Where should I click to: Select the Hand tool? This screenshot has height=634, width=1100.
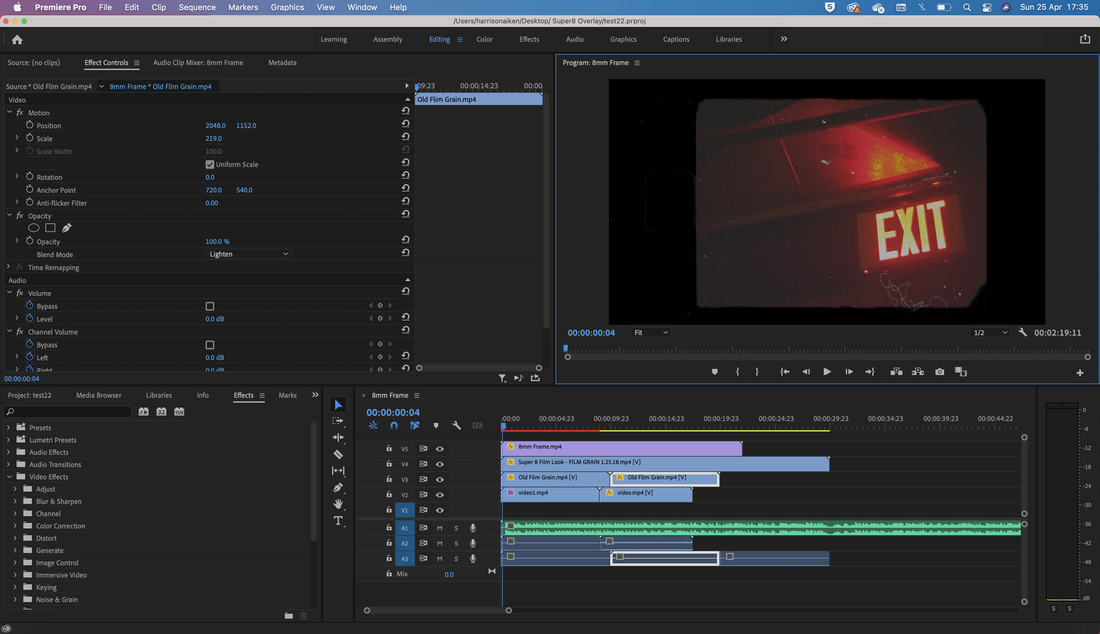coord(338,504)
